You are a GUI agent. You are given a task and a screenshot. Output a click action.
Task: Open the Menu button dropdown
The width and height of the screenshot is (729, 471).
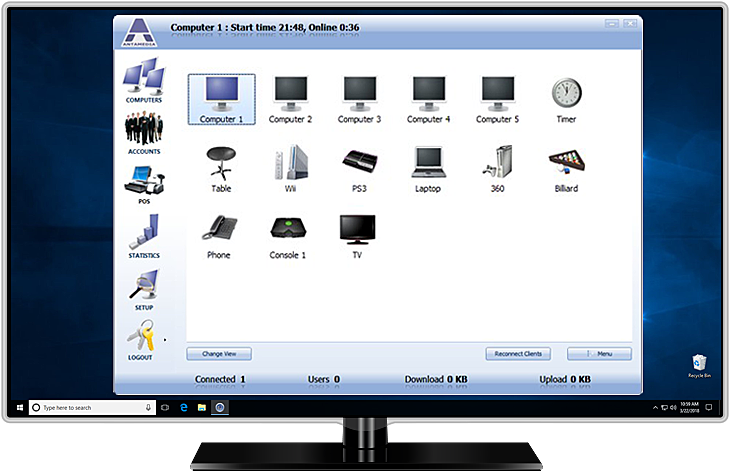[x=599, y=354]
